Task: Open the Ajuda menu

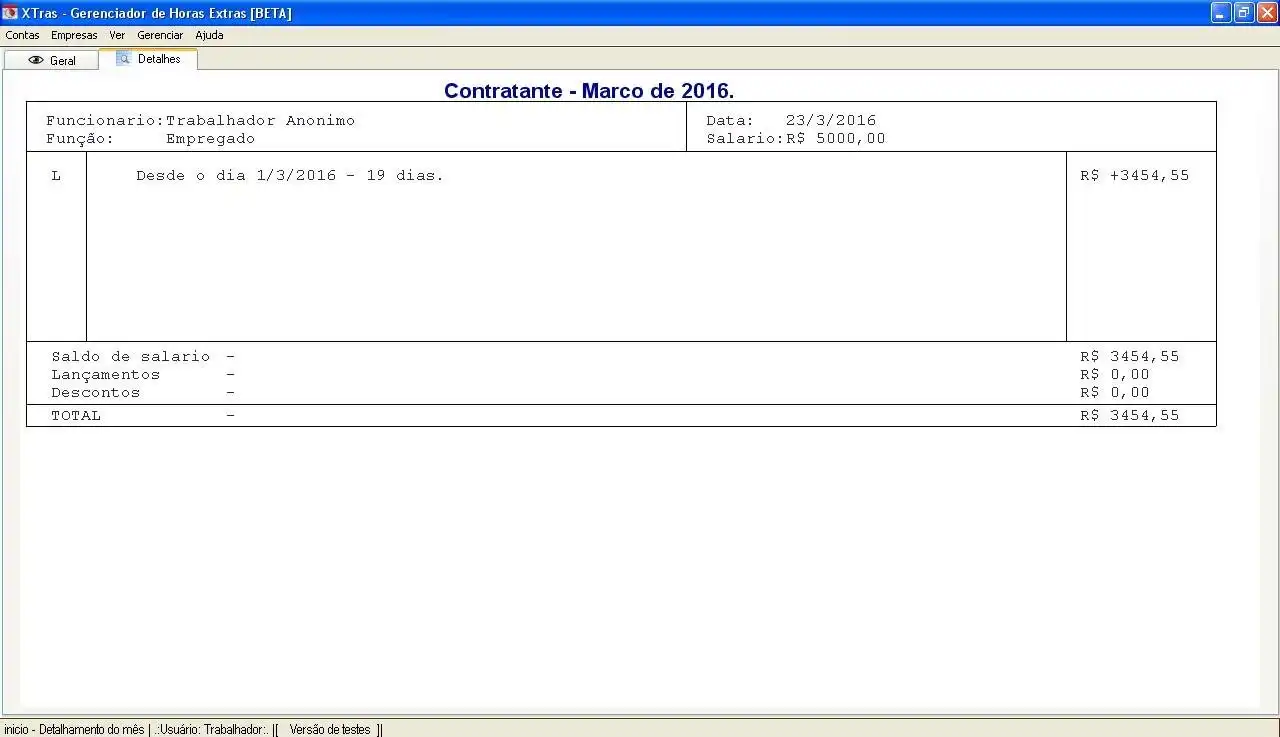Action: (209, 35)
